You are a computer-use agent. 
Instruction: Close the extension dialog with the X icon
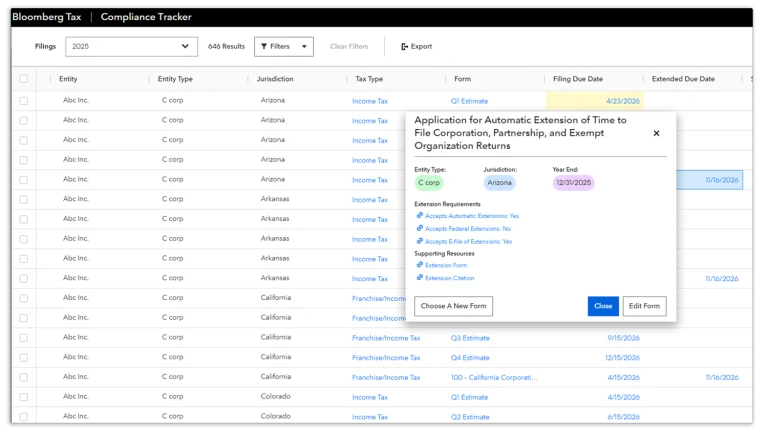pyautogui.click(x=656, y=133)
